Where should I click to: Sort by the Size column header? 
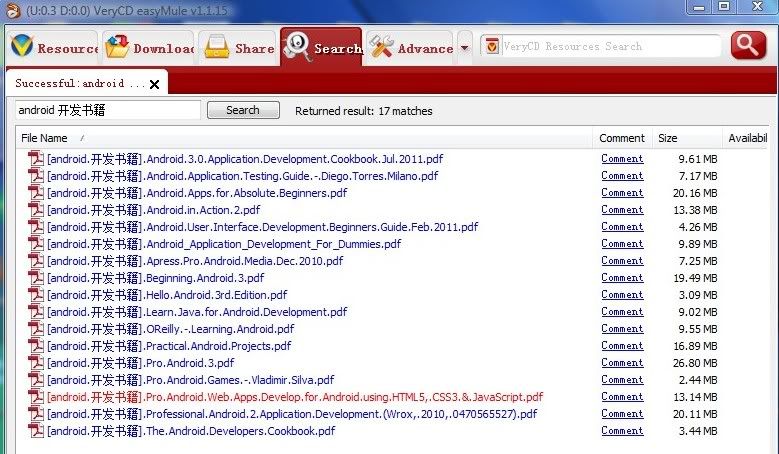pyautogui.click(x=687, y=138)
